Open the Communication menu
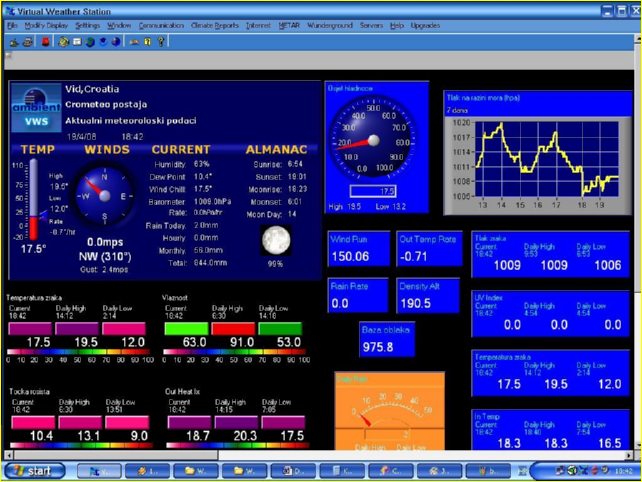642x482 pixels. (x=161, y=25)
